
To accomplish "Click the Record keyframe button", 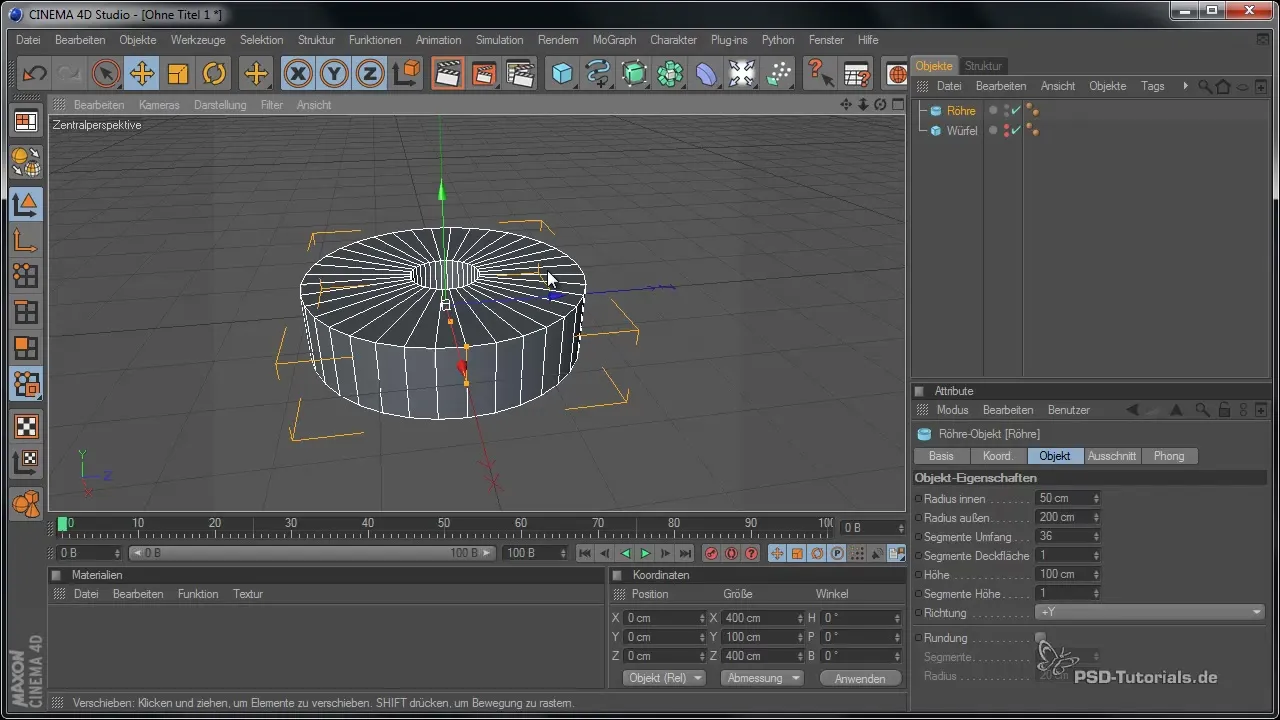I will click(711, 553).
